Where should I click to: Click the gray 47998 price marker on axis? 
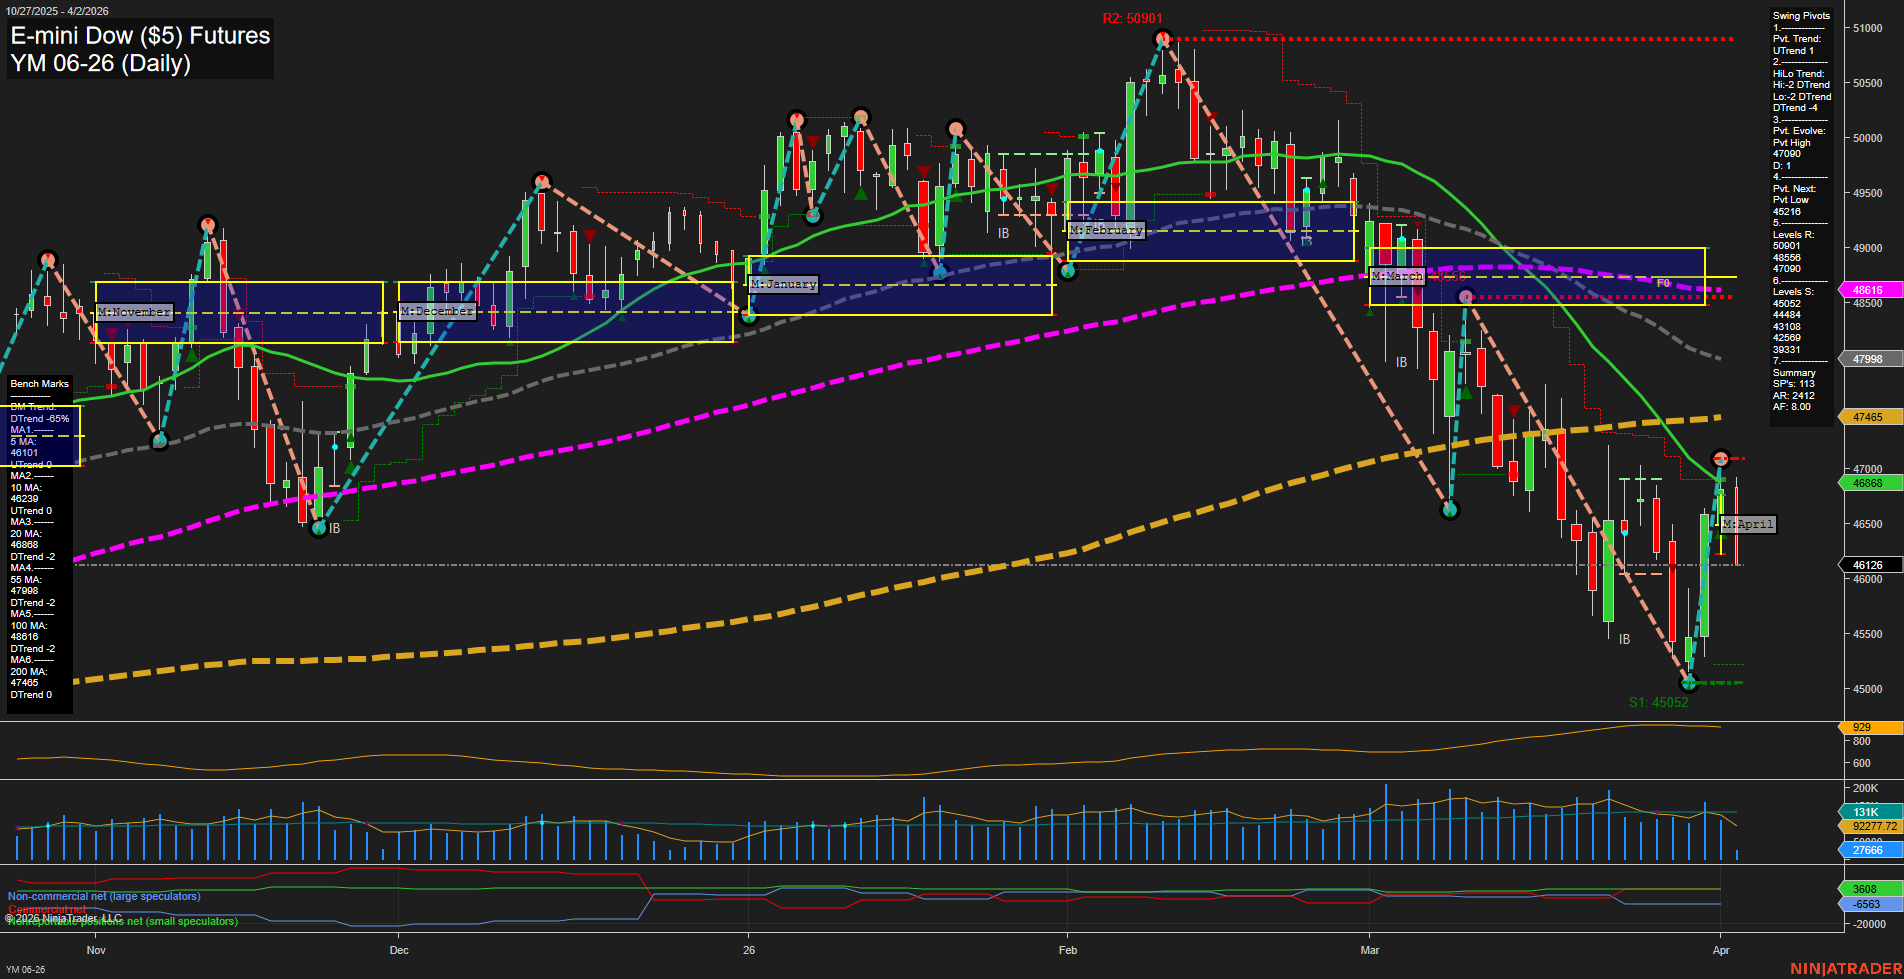pos(1869,358)
